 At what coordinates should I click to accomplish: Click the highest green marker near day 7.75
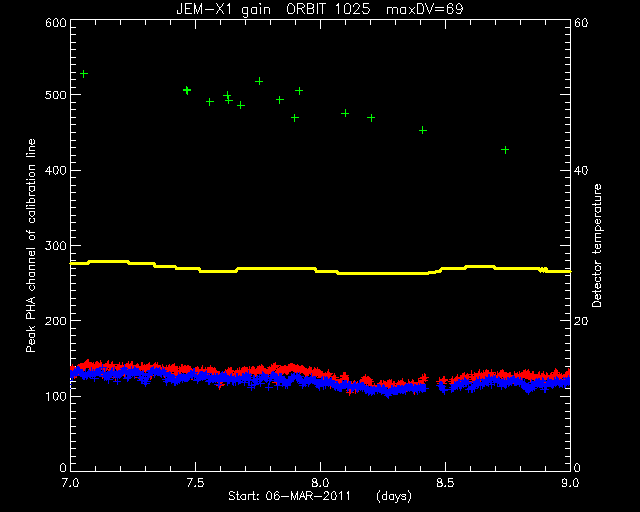pos(259,81)
